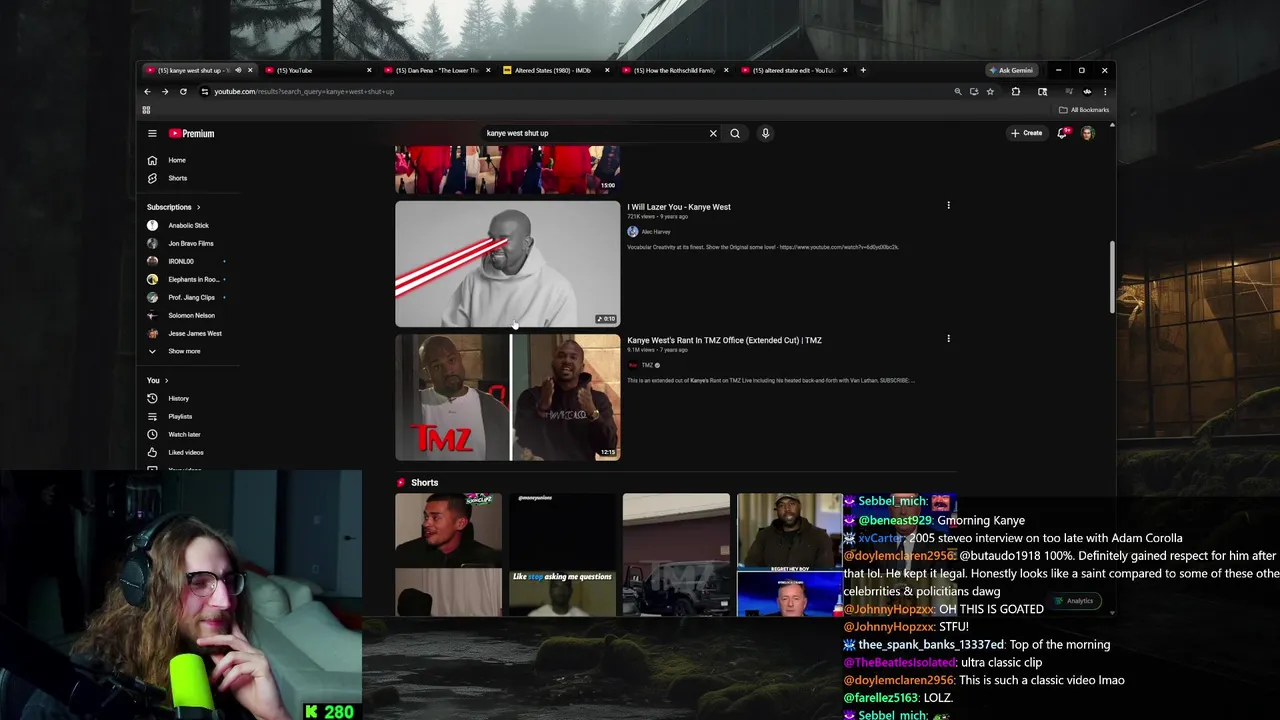Open the TMZ Kanye rant thumbnail
Image resolution: width=1280 pixels, height=720 pixels.
507,397
